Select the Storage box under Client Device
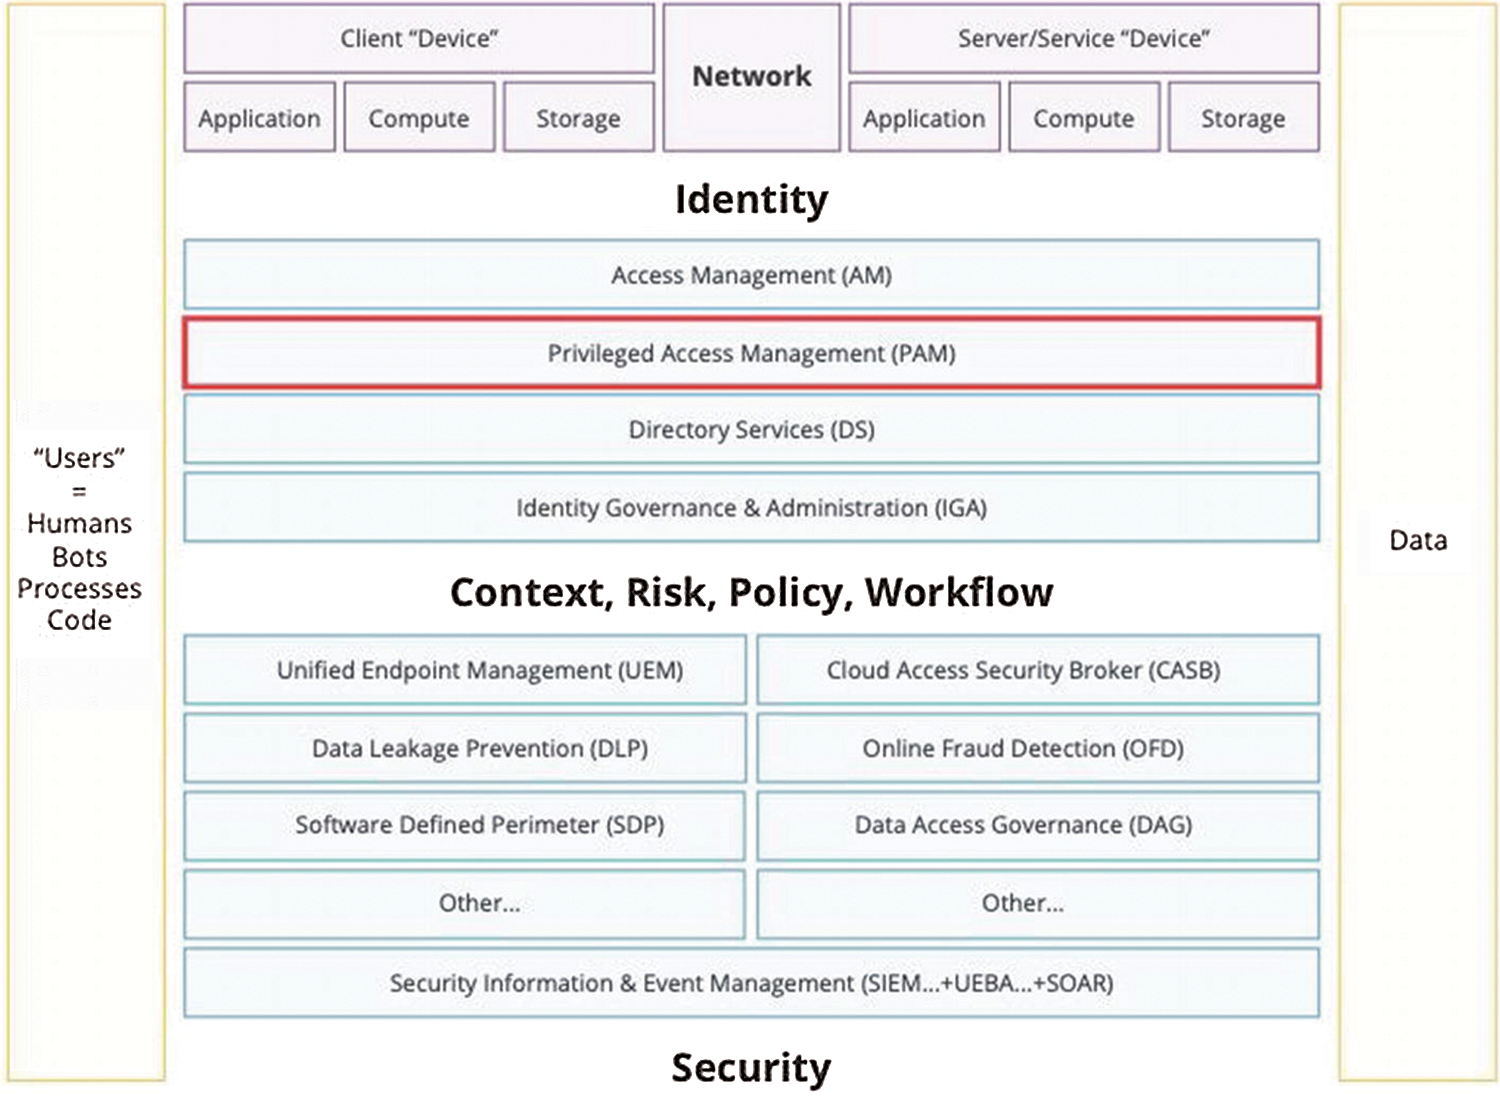The width and height of the screenshot is (1500, 1098). point(578,117)
